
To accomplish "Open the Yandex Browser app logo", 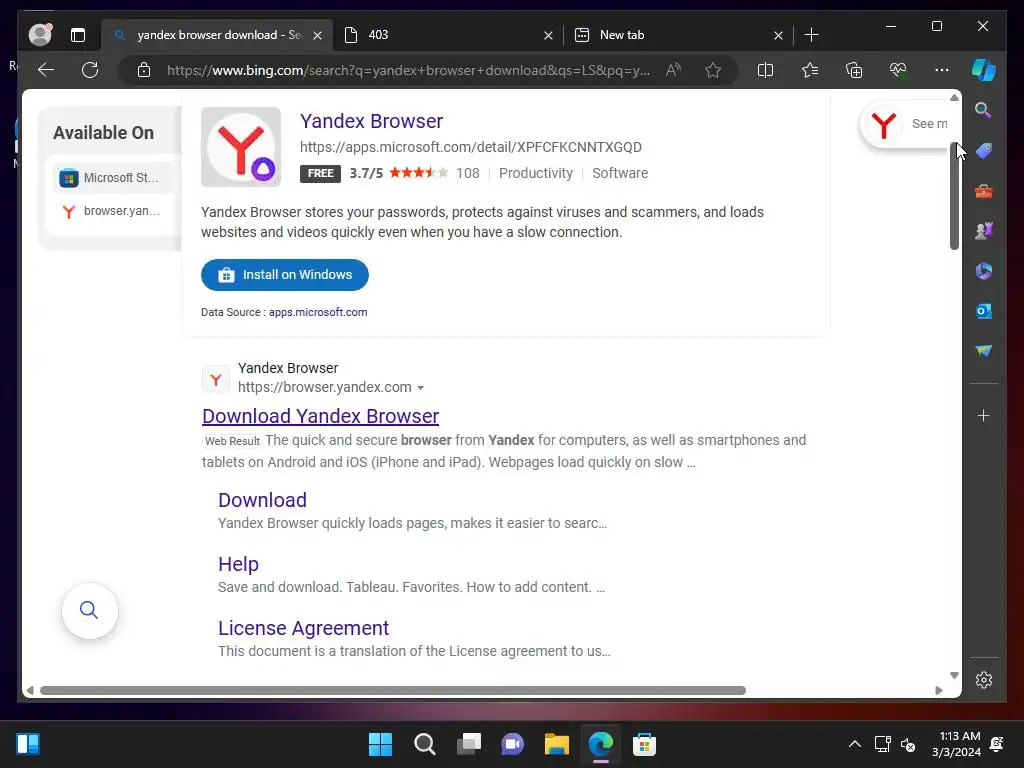I will coord(241,147).
